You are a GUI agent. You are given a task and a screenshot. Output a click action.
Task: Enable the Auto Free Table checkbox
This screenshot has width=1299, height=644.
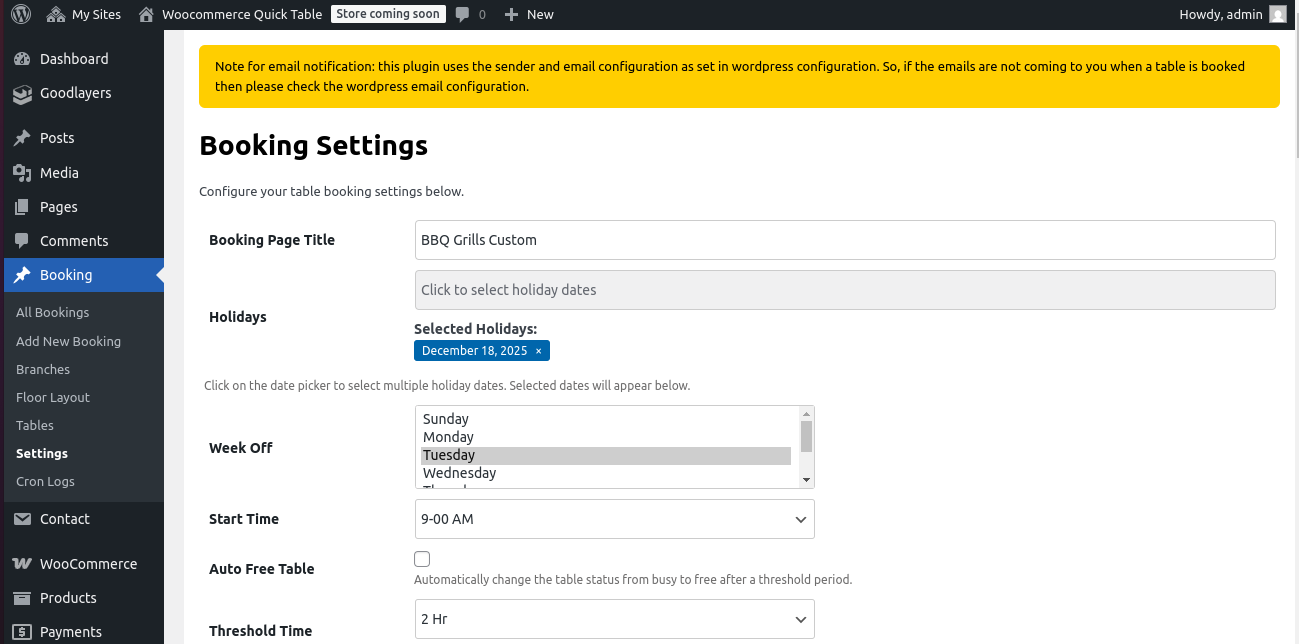click(422, 559)
